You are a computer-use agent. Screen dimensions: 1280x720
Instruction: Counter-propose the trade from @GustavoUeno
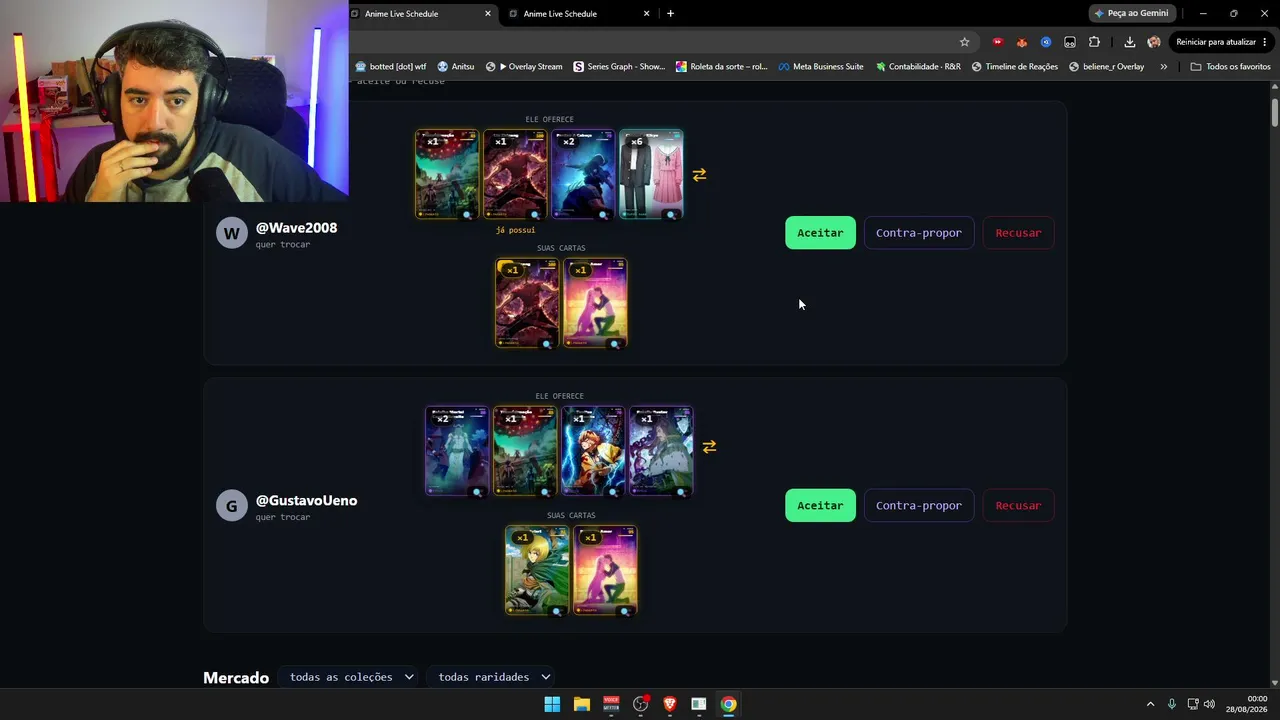[919, 505]
